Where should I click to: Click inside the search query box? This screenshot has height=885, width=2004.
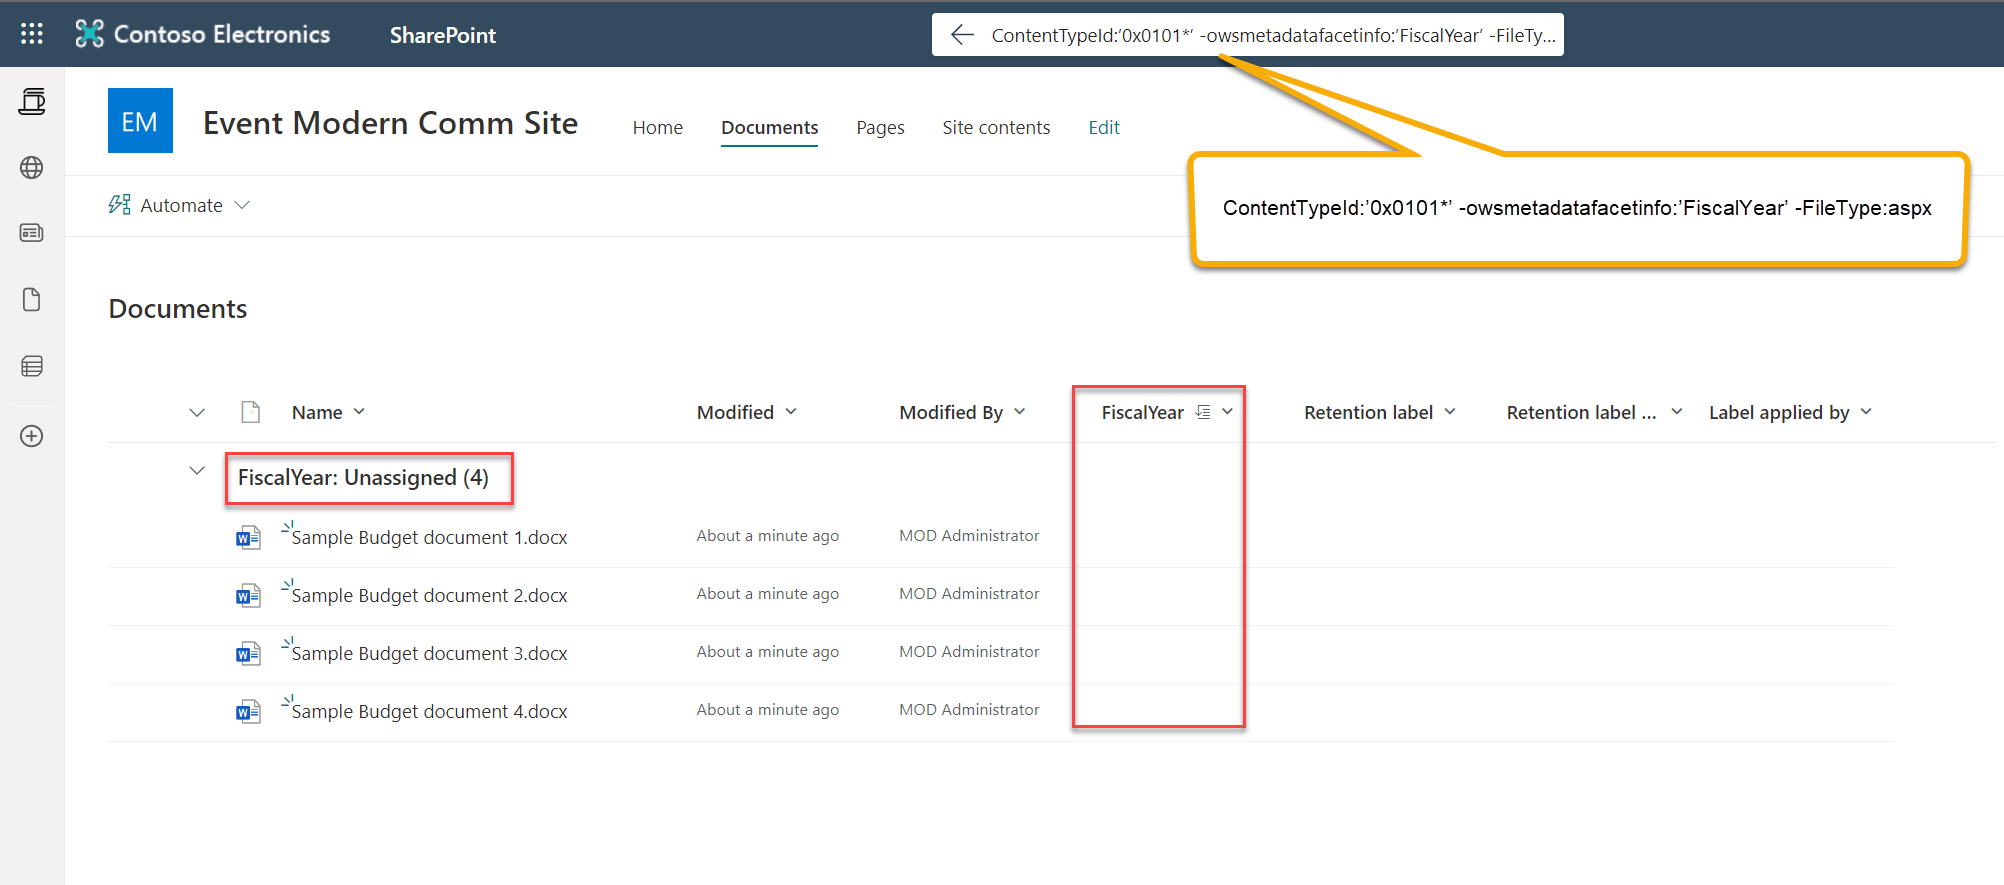click(1270, 35)
